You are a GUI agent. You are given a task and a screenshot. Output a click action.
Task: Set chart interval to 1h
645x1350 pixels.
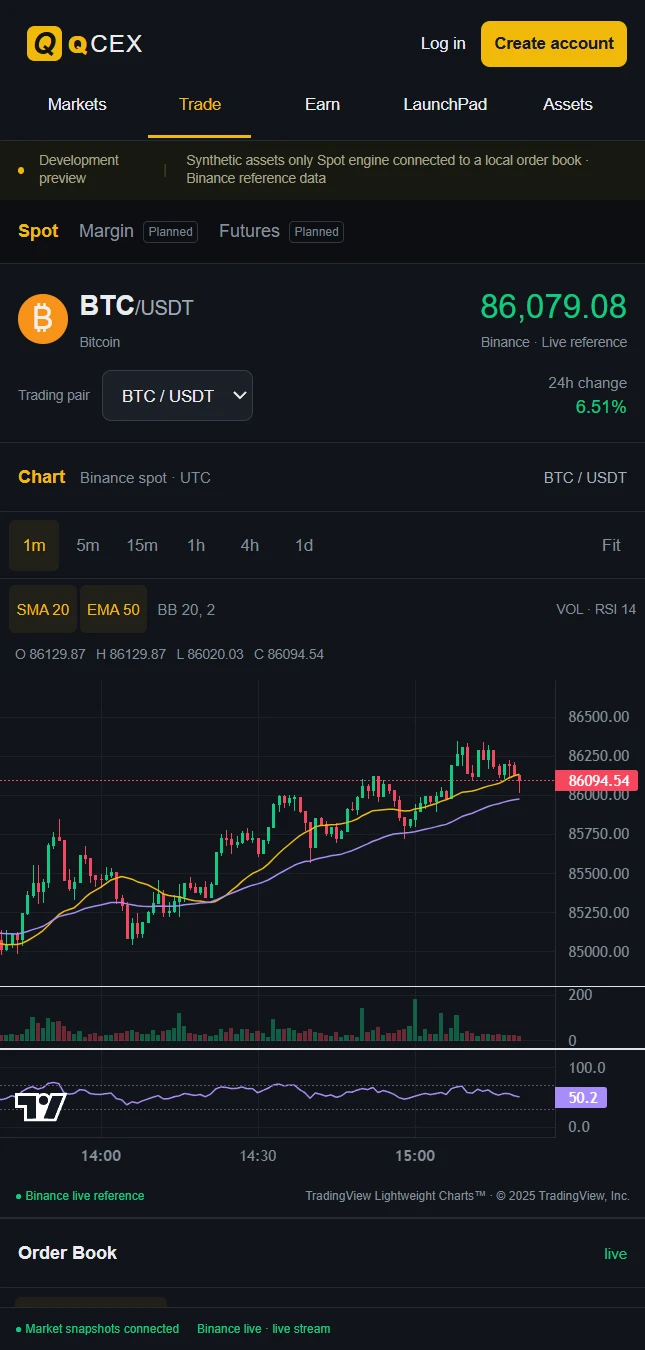196,545
